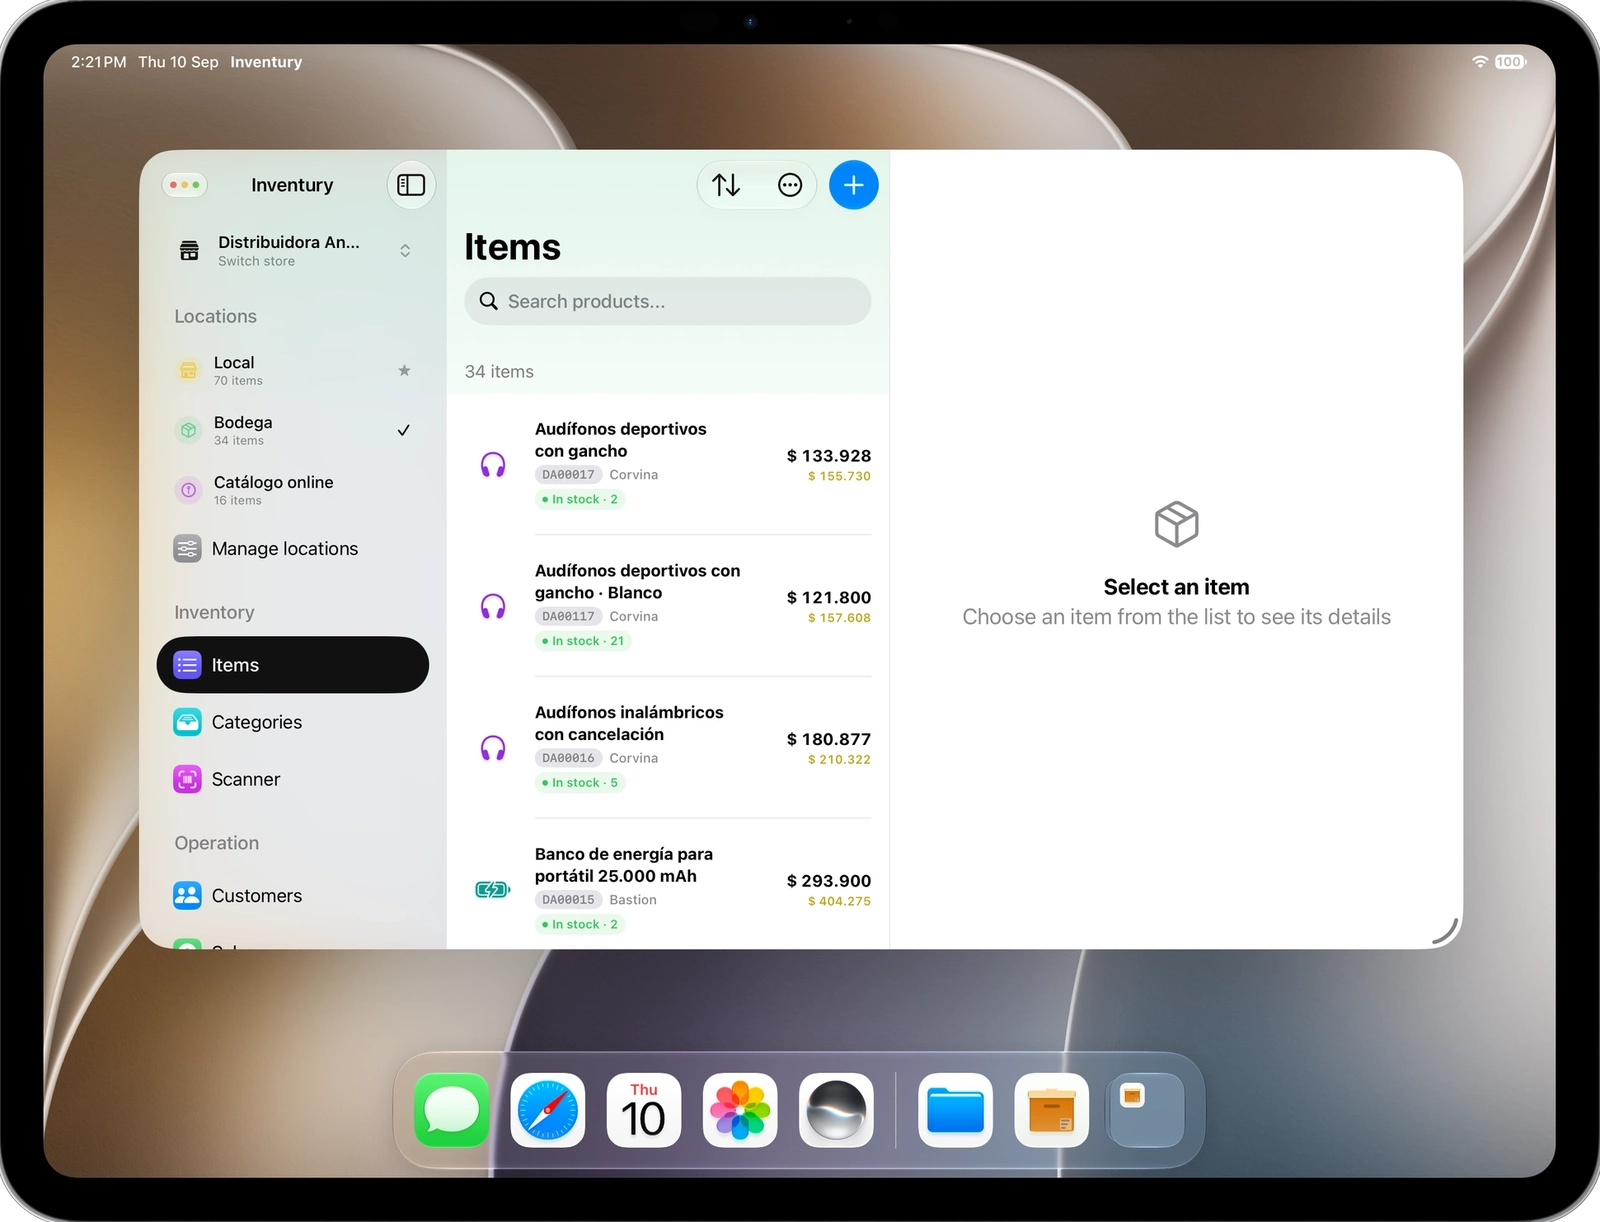Open Calendar from the dock

pyautogui.click(x=644, y=1110)
